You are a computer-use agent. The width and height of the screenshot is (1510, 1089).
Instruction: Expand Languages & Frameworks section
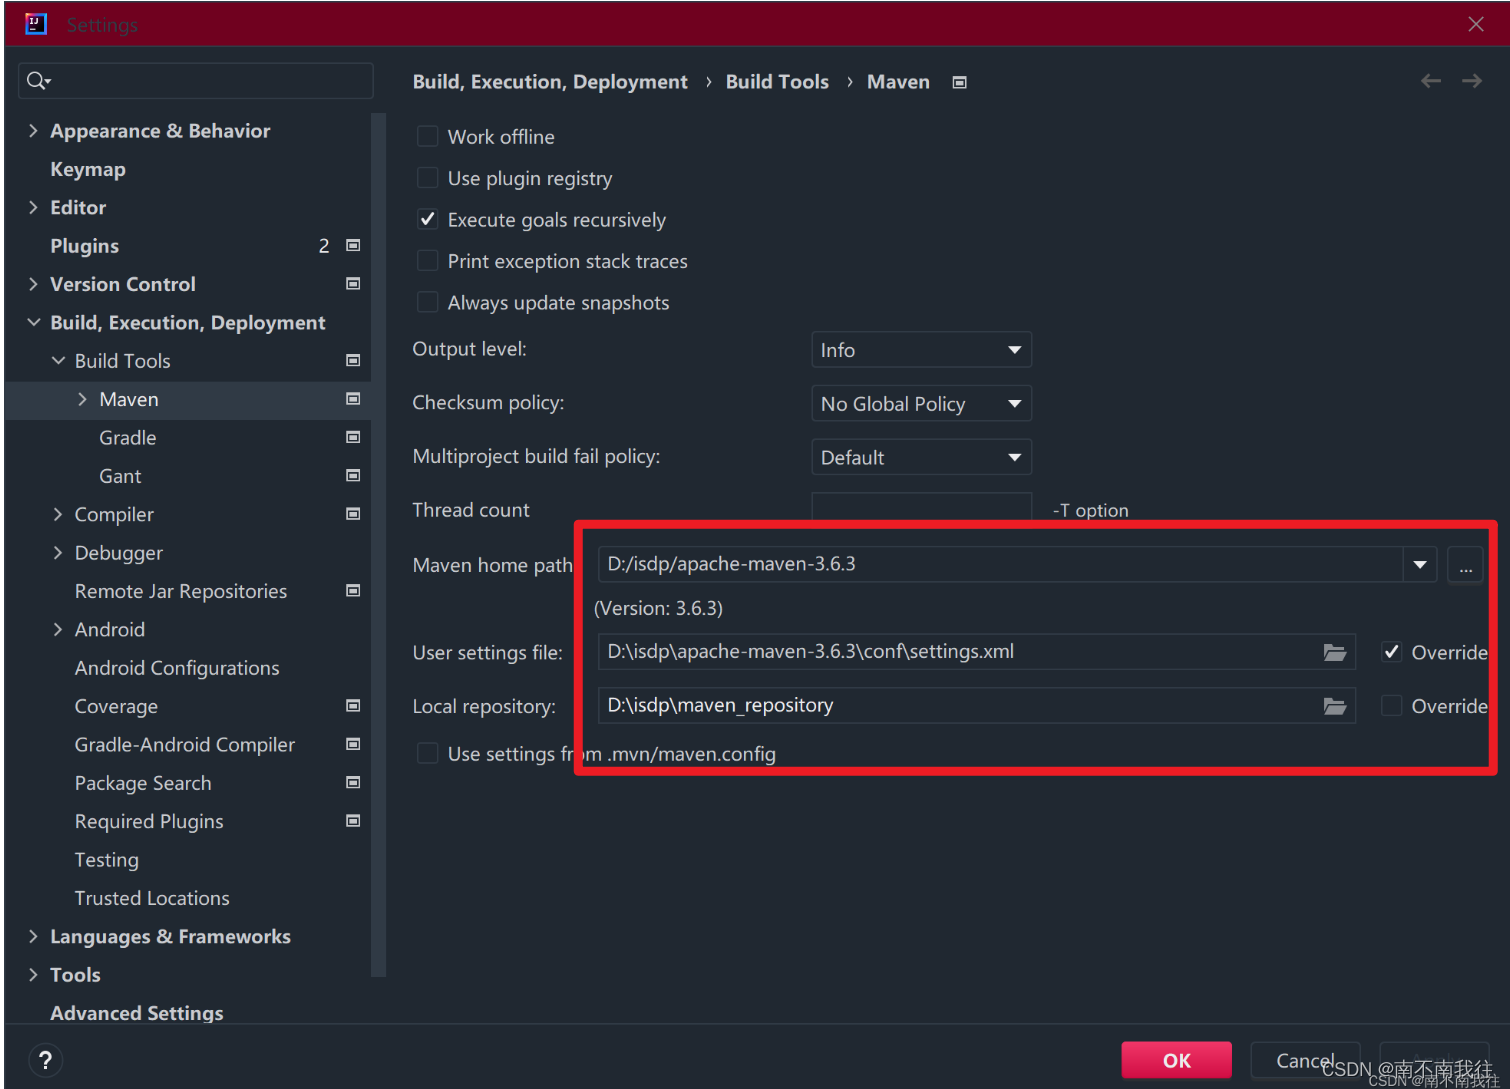(x=33, y=936)
